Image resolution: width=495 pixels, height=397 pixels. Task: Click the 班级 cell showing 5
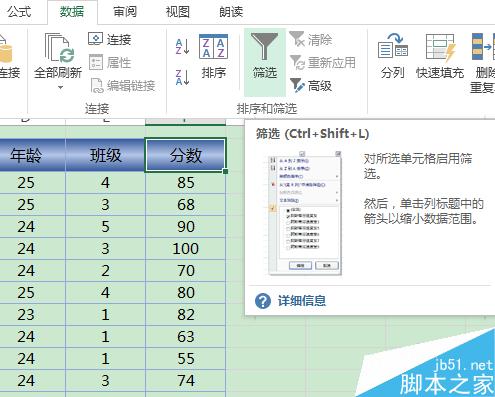[105, 227]
